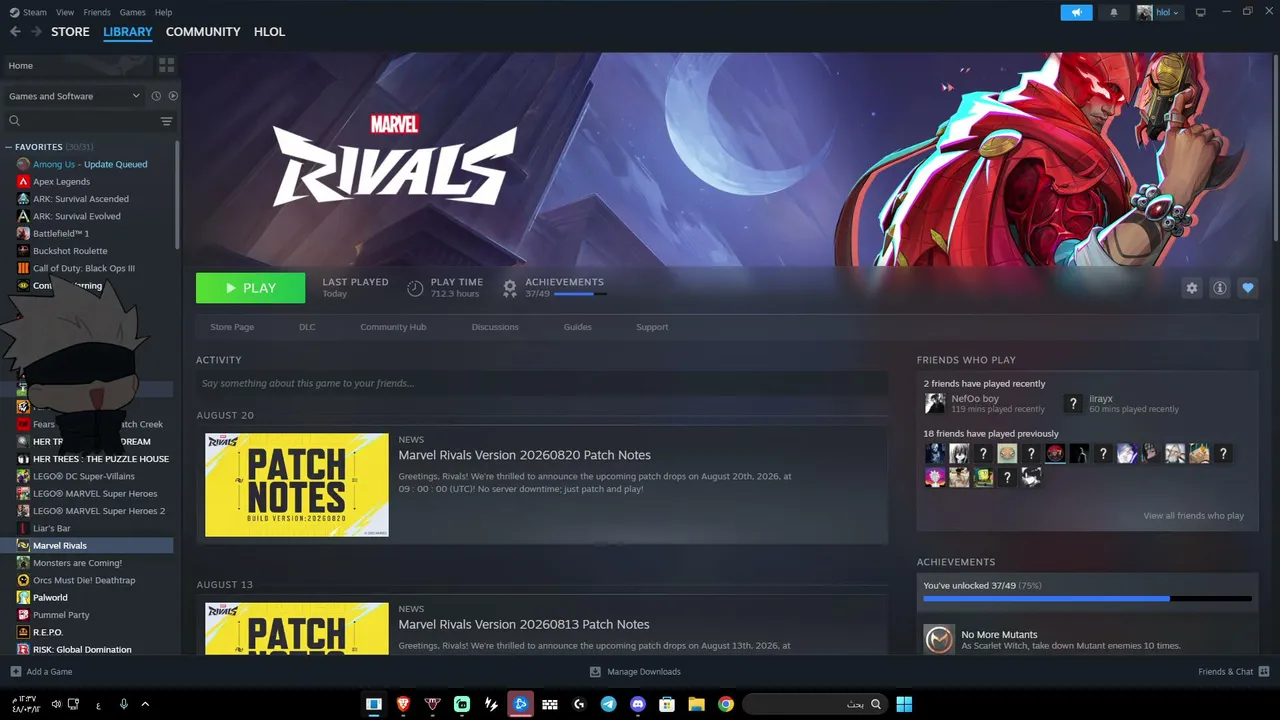This screenshot has width=1280, height=720.
Task: Open the HLOL profile tab
Action: [270, 32]
